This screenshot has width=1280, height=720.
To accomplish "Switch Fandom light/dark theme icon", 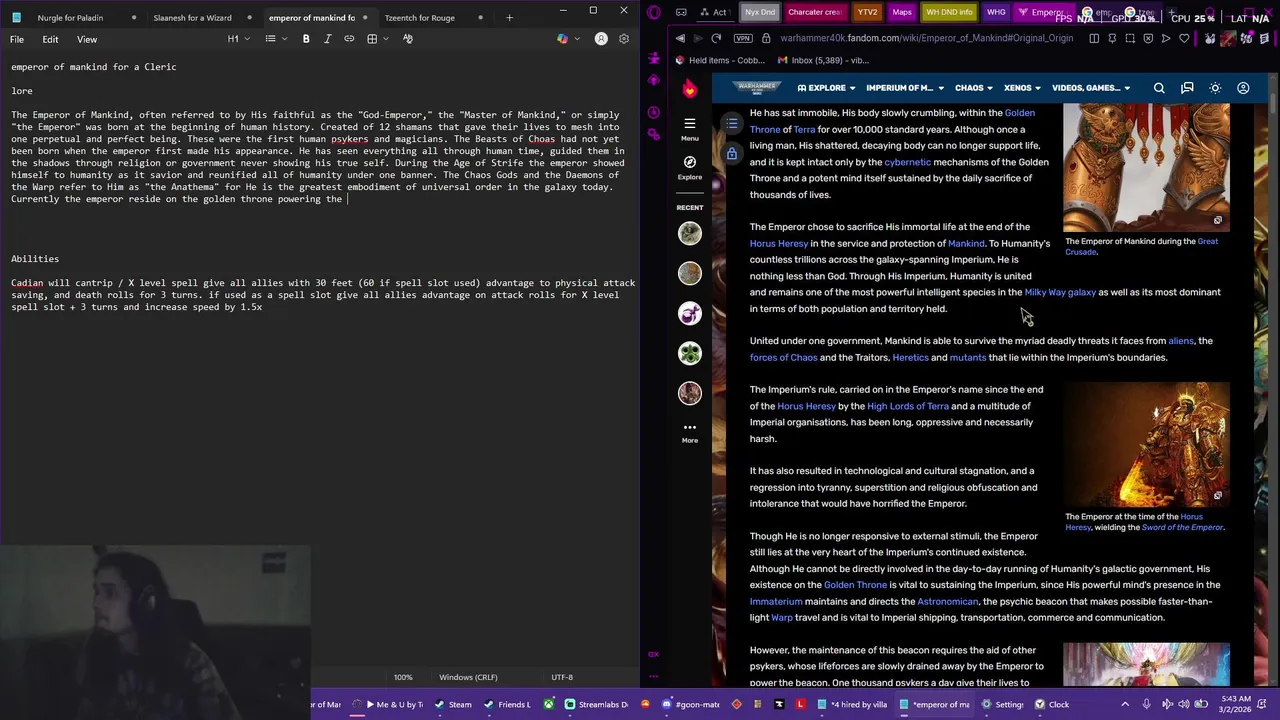I will click(x=1215, y=88).
